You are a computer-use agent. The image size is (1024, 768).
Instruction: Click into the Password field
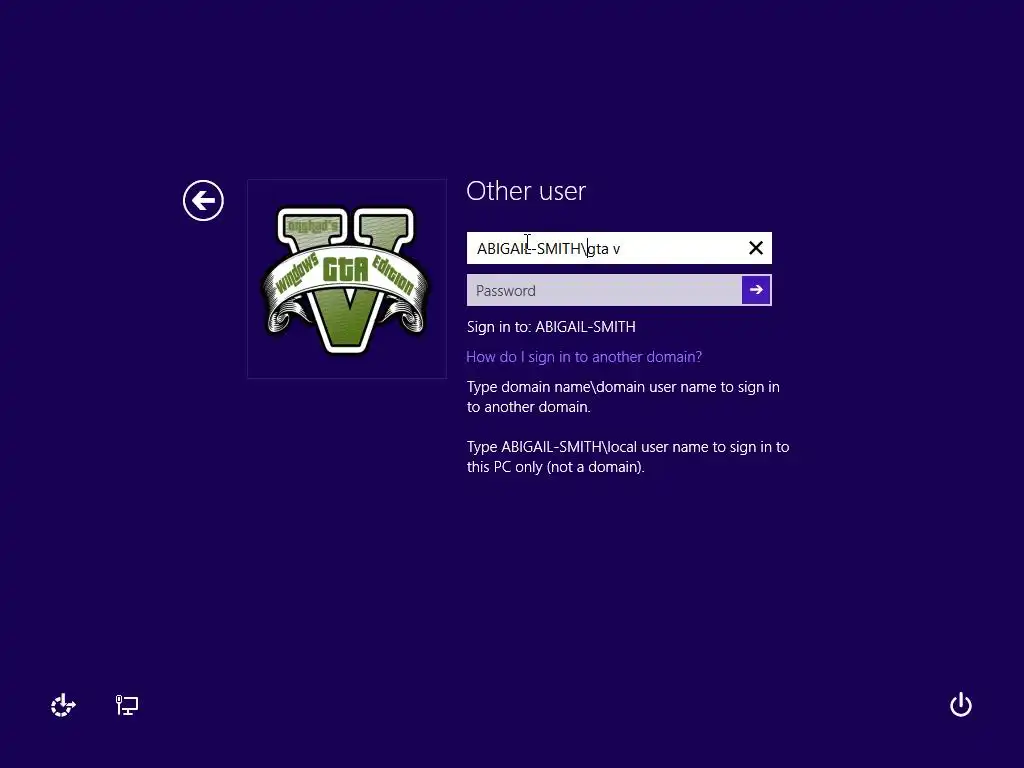pyautogui.click(x=604, y=290)
